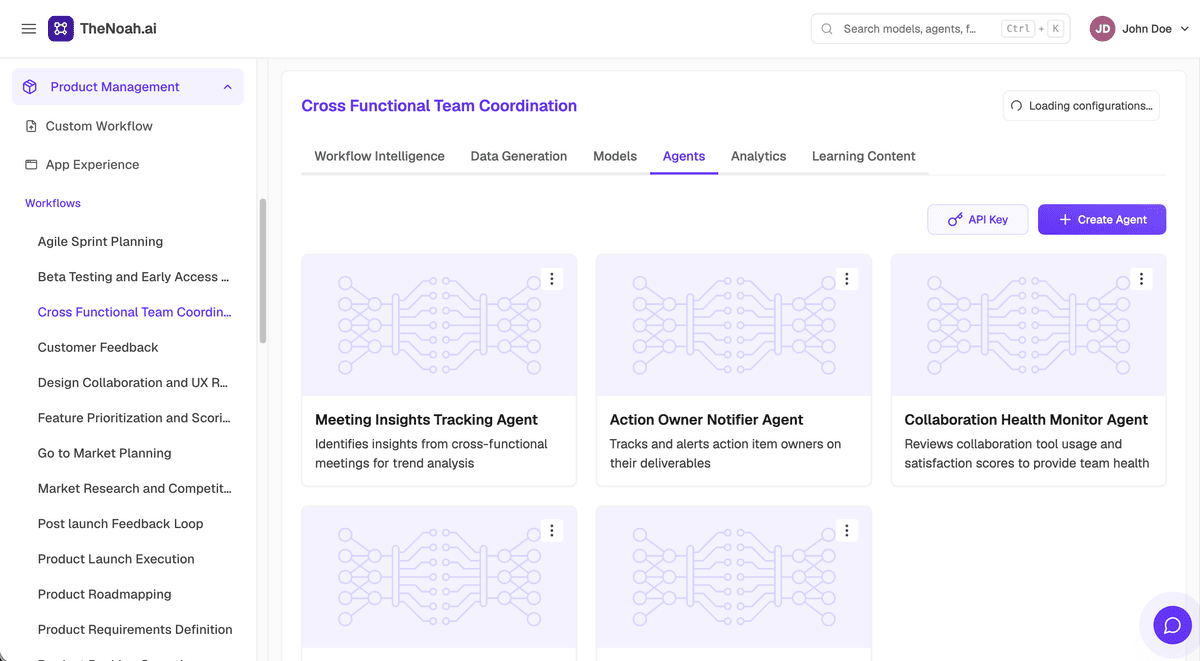Switch to Learning Content tab
The image size is (1200, 661).
[x=864, y=156]
